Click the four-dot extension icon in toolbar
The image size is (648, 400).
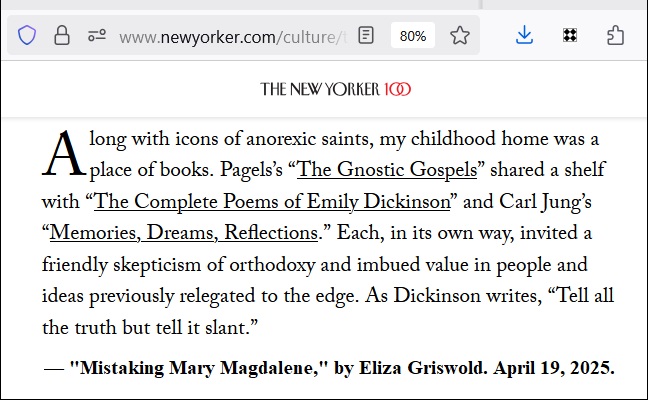tap(569, 36)
